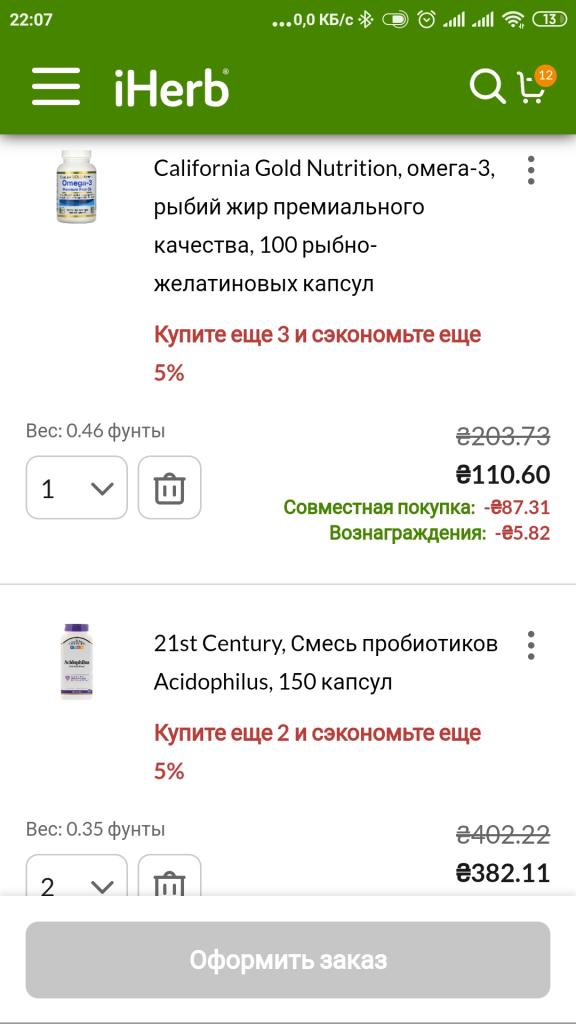The image size is (576, 1024).
Task: Tap the Acidophilus bottle thumbnail
Action: point(76,662)
